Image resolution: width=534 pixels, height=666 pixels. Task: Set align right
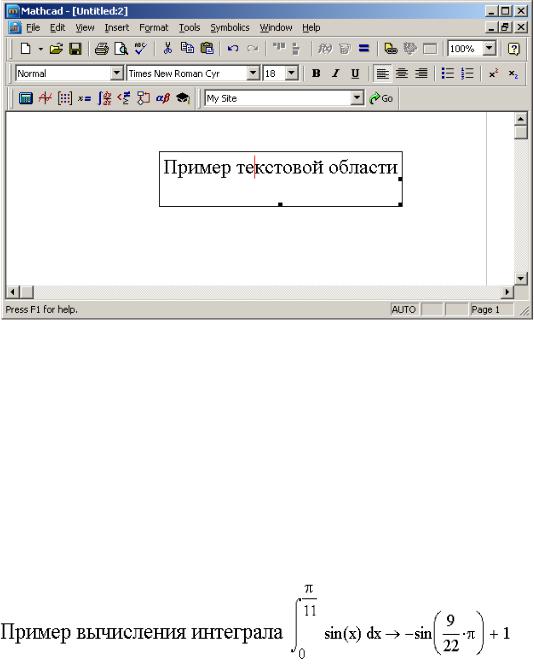[x=421, y=73]
